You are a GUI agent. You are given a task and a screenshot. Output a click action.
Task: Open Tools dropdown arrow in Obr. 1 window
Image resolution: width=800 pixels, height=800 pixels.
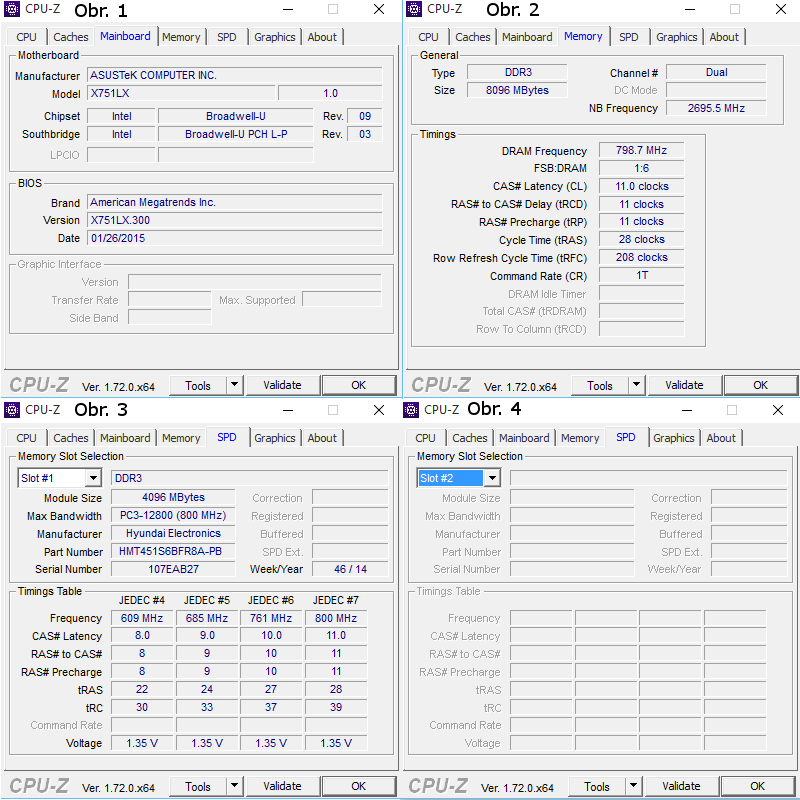[x=234, y=385]
